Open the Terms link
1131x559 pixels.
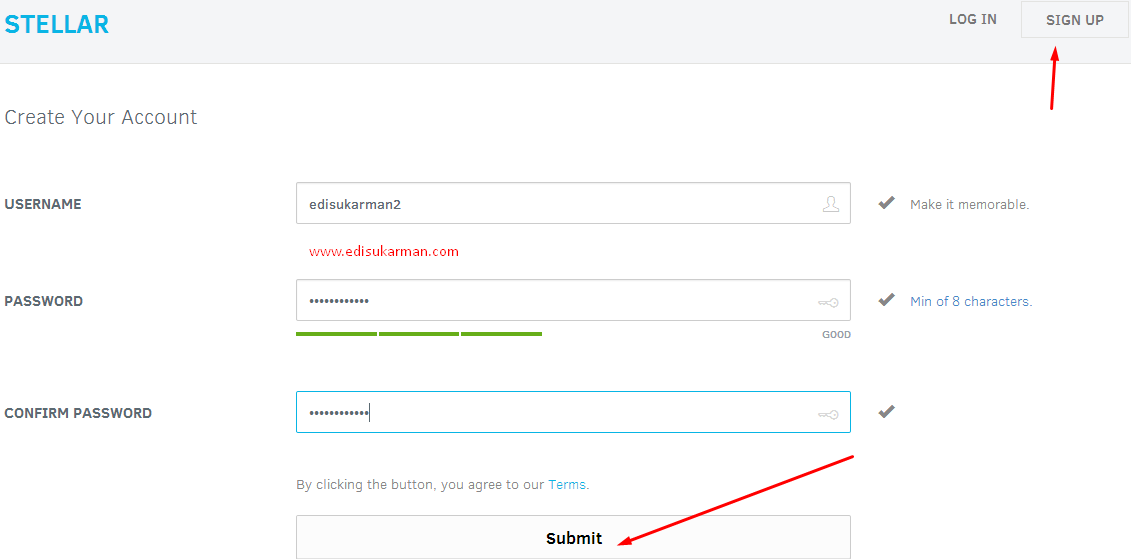click(x=567, y=485)
